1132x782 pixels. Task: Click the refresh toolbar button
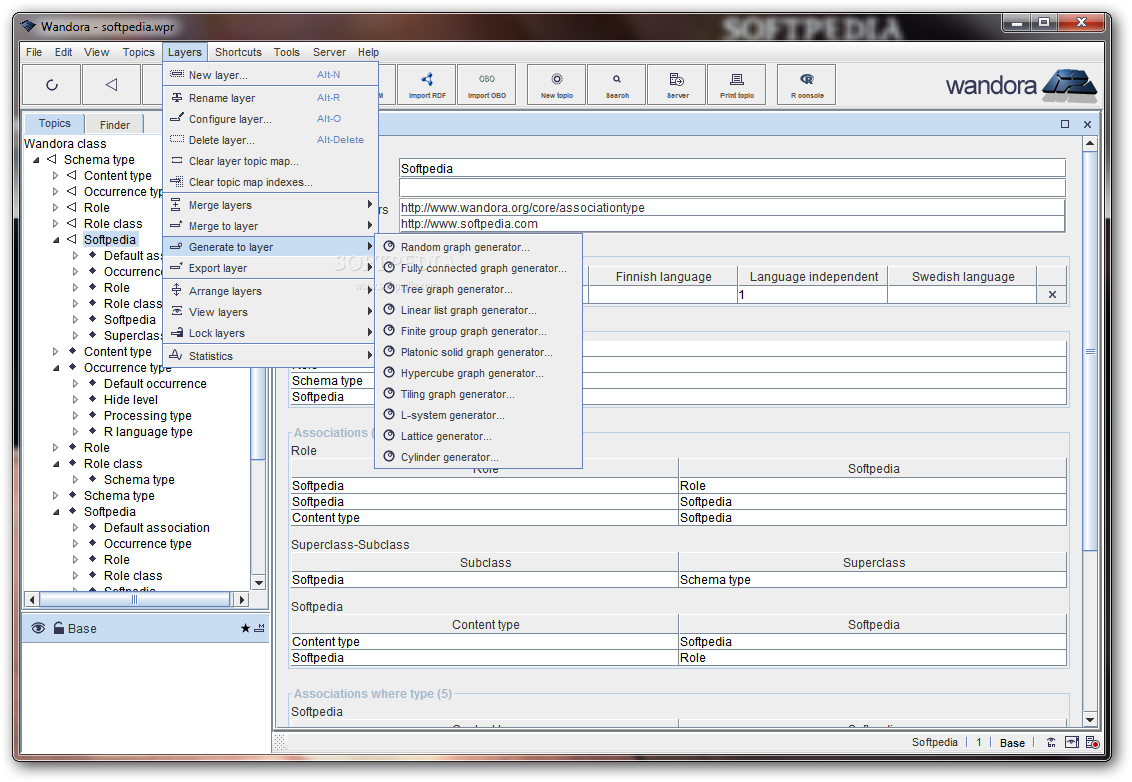52,84
